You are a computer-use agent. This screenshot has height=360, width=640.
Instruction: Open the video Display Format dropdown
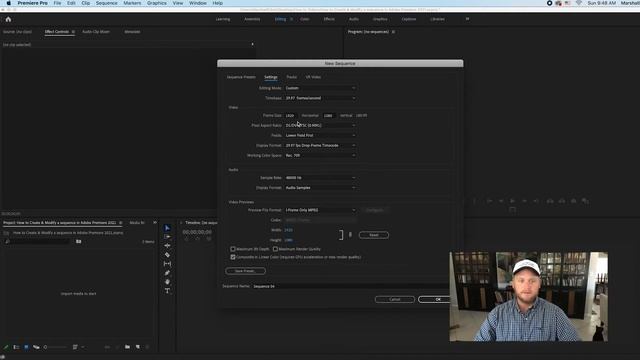click(x=320, y=145)
